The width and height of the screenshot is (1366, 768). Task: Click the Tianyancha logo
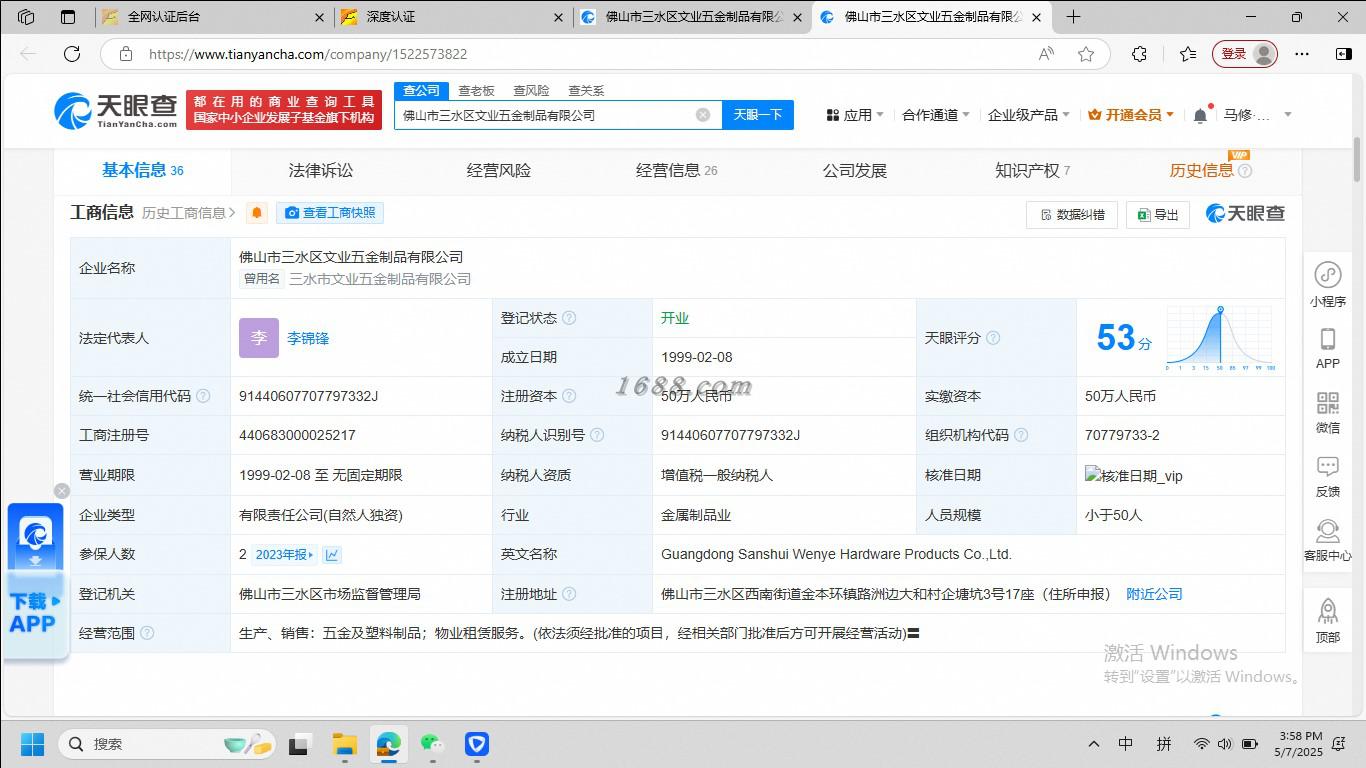(116, 110)
